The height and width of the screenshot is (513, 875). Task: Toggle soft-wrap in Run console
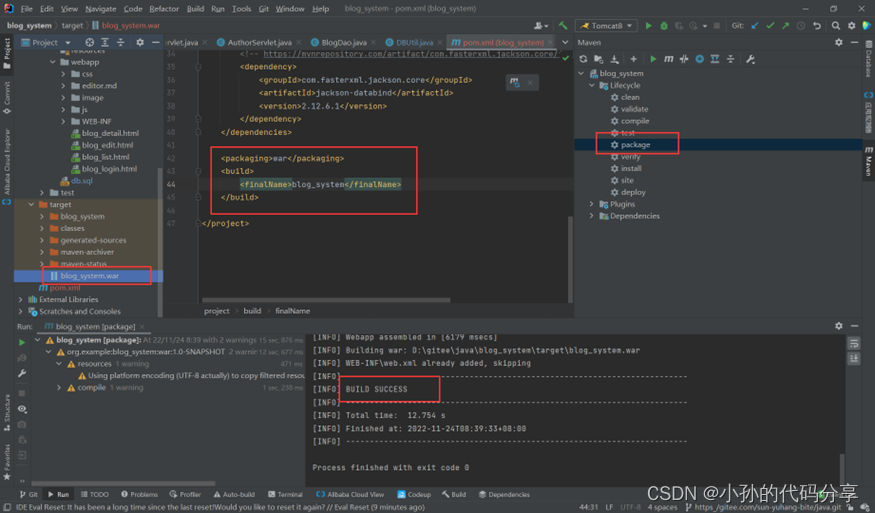pyautogui.click(x=854, y=343)
